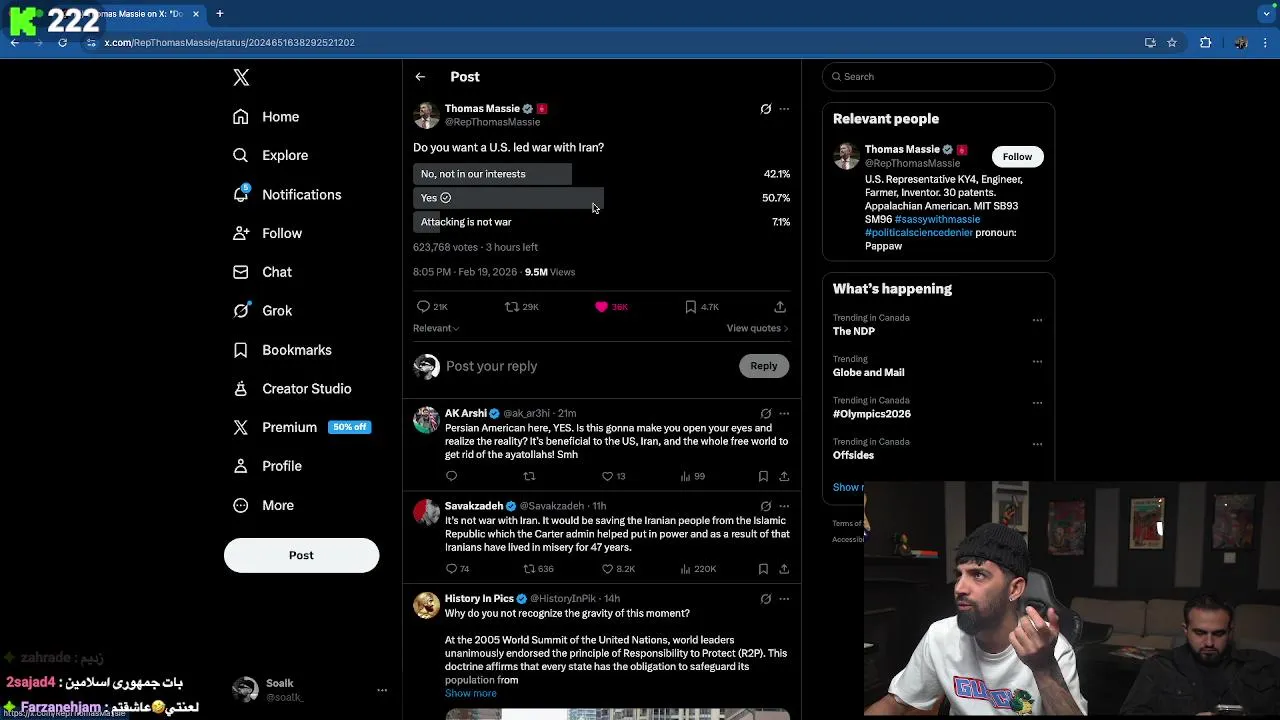1280x720 pixels.
Task: Reload the page in browser toolbar
Action: pos(62,43)
